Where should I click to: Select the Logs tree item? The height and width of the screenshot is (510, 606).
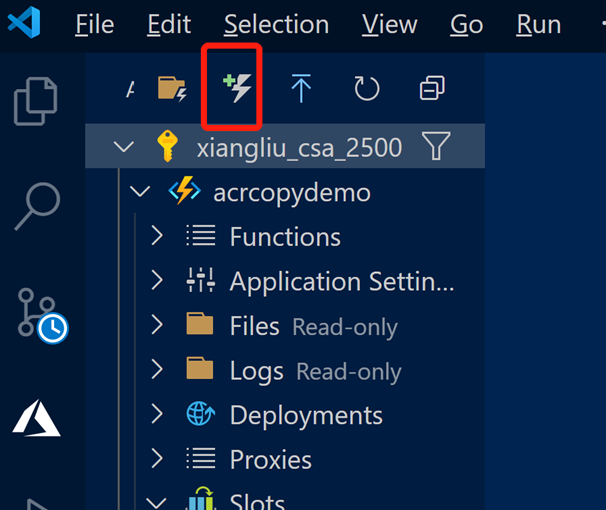[285, 369]
